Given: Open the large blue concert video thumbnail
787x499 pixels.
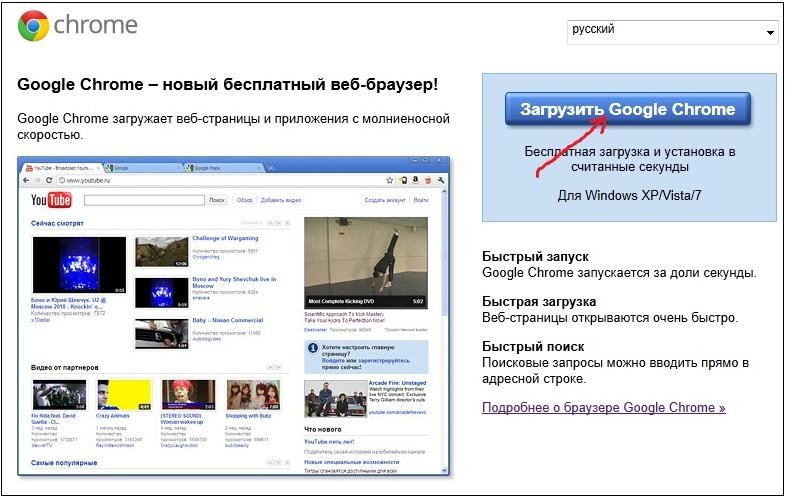Looking at the screenshot, I should click(x=79, y=265).
